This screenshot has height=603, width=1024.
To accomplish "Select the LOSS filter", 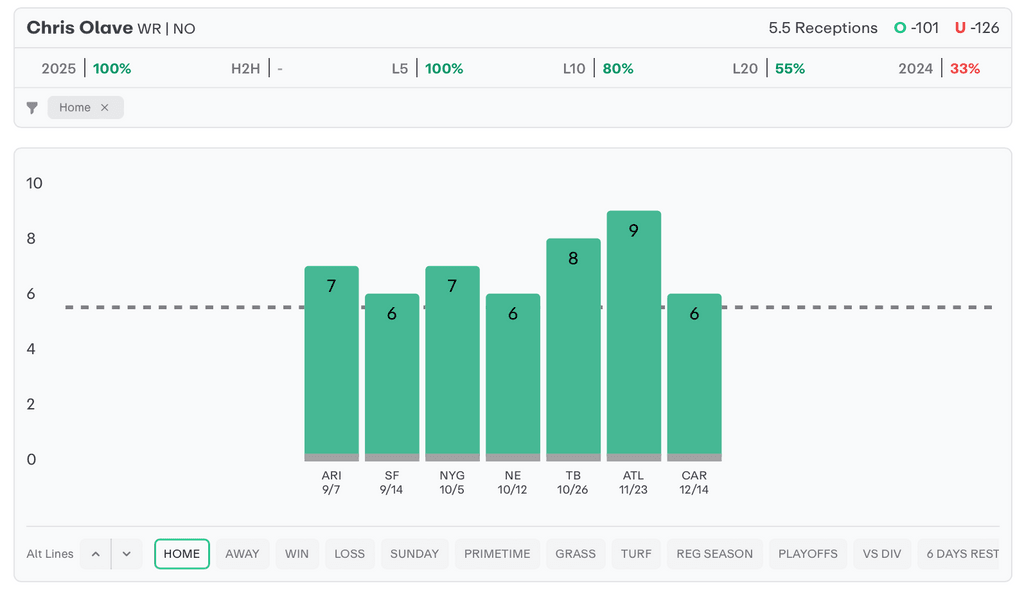I will pos(349,554).
